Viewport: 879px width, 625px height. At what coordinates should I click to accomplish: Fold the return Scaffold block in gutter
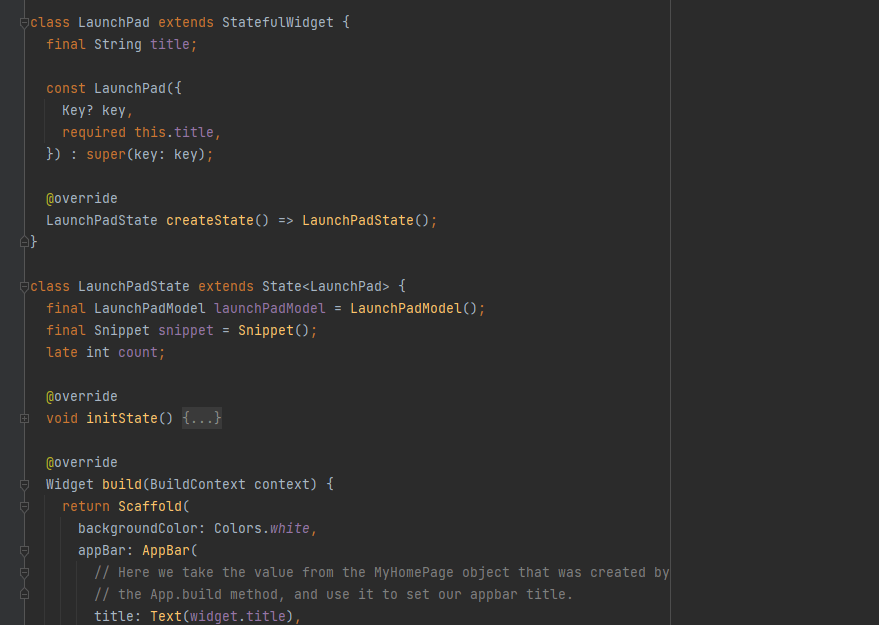[x=24, y=506]
